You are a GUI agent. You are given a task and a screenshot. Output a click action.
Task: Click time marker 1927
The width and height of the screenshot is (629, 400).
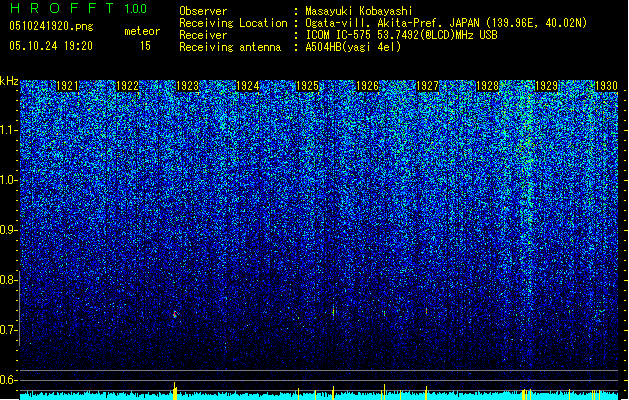coord(428,86)
